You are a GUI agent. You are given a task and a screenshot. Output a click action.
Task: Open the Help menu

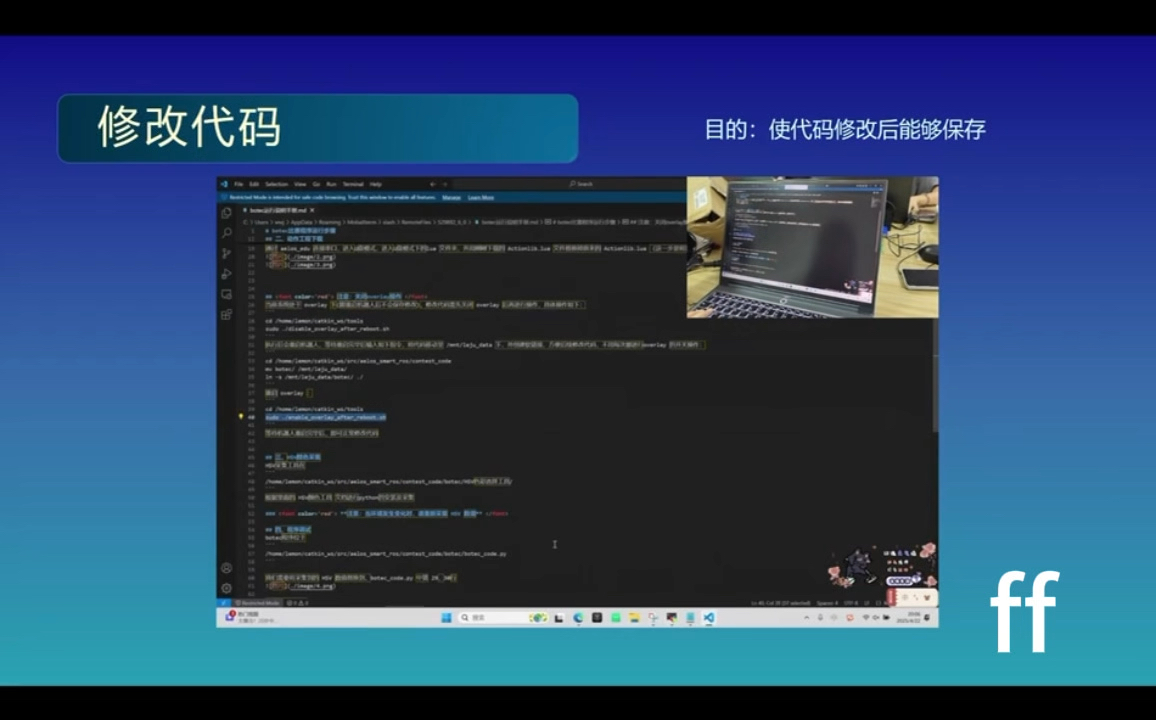376,184
